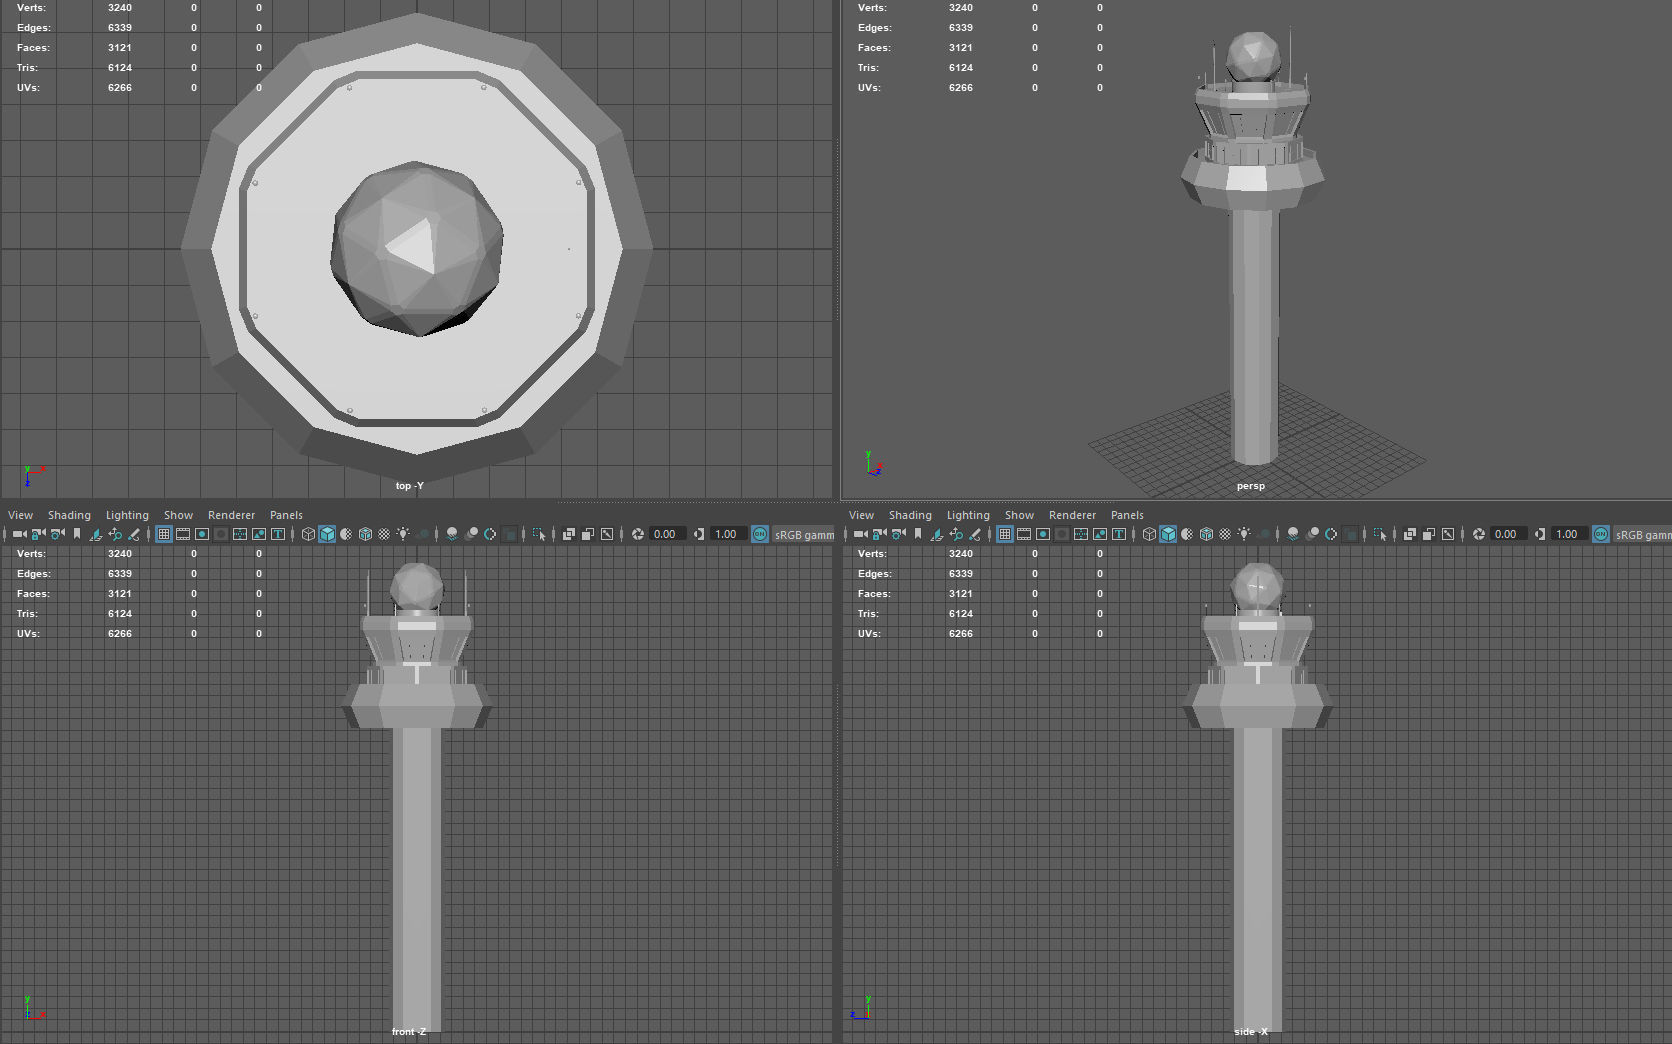Click exposure value 0.00 field in side view

pos(1508,534)
